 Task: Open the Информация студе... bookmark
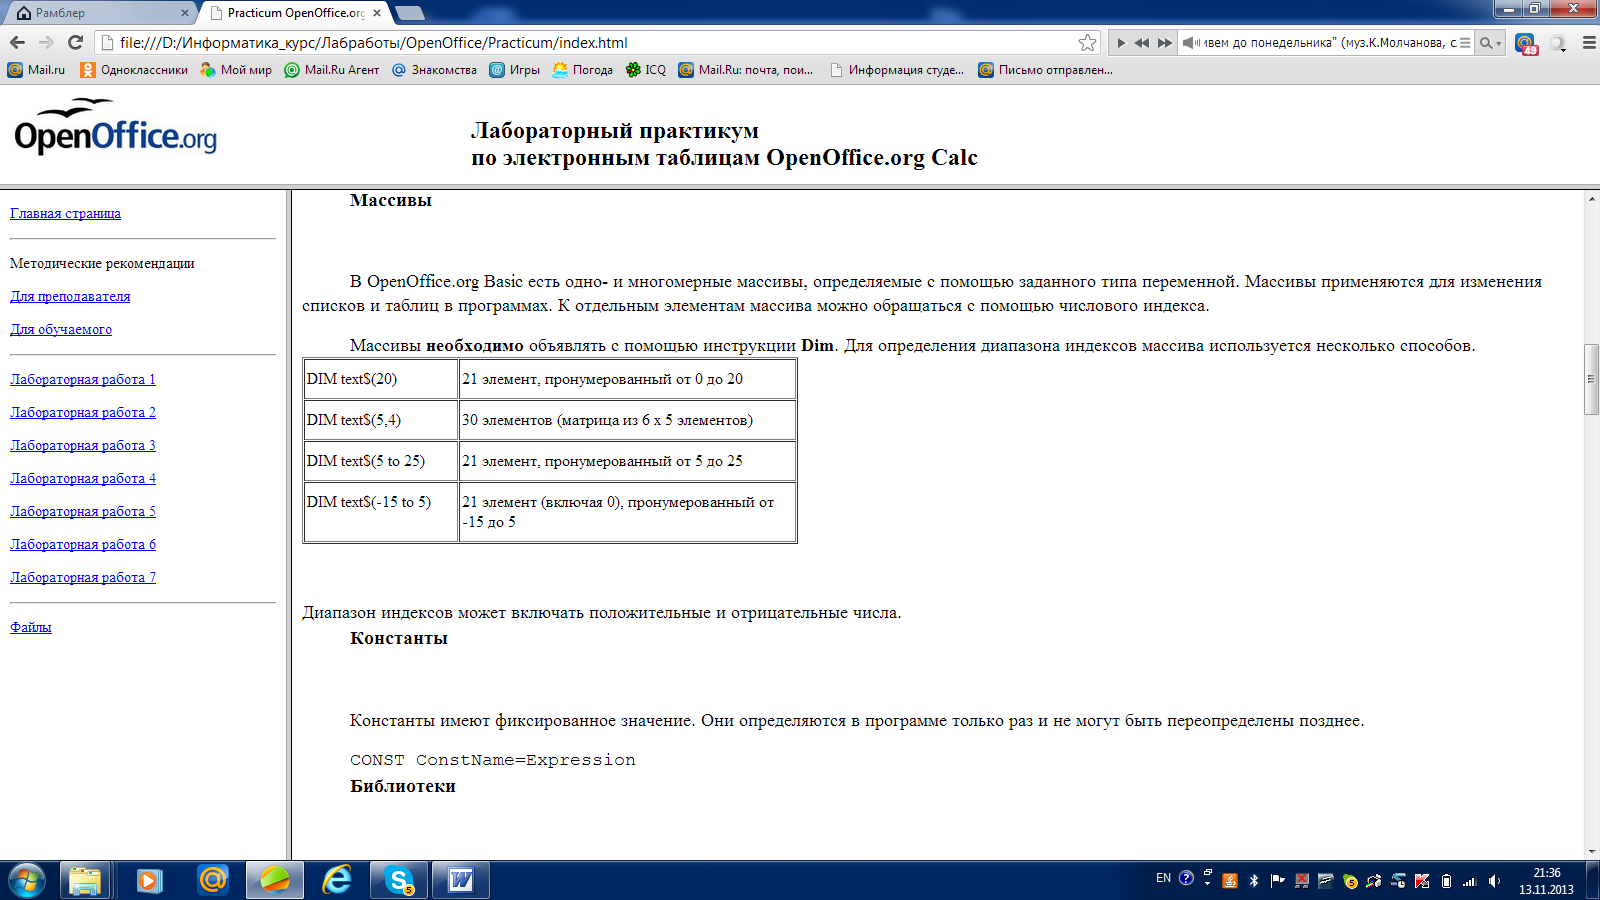897,70
